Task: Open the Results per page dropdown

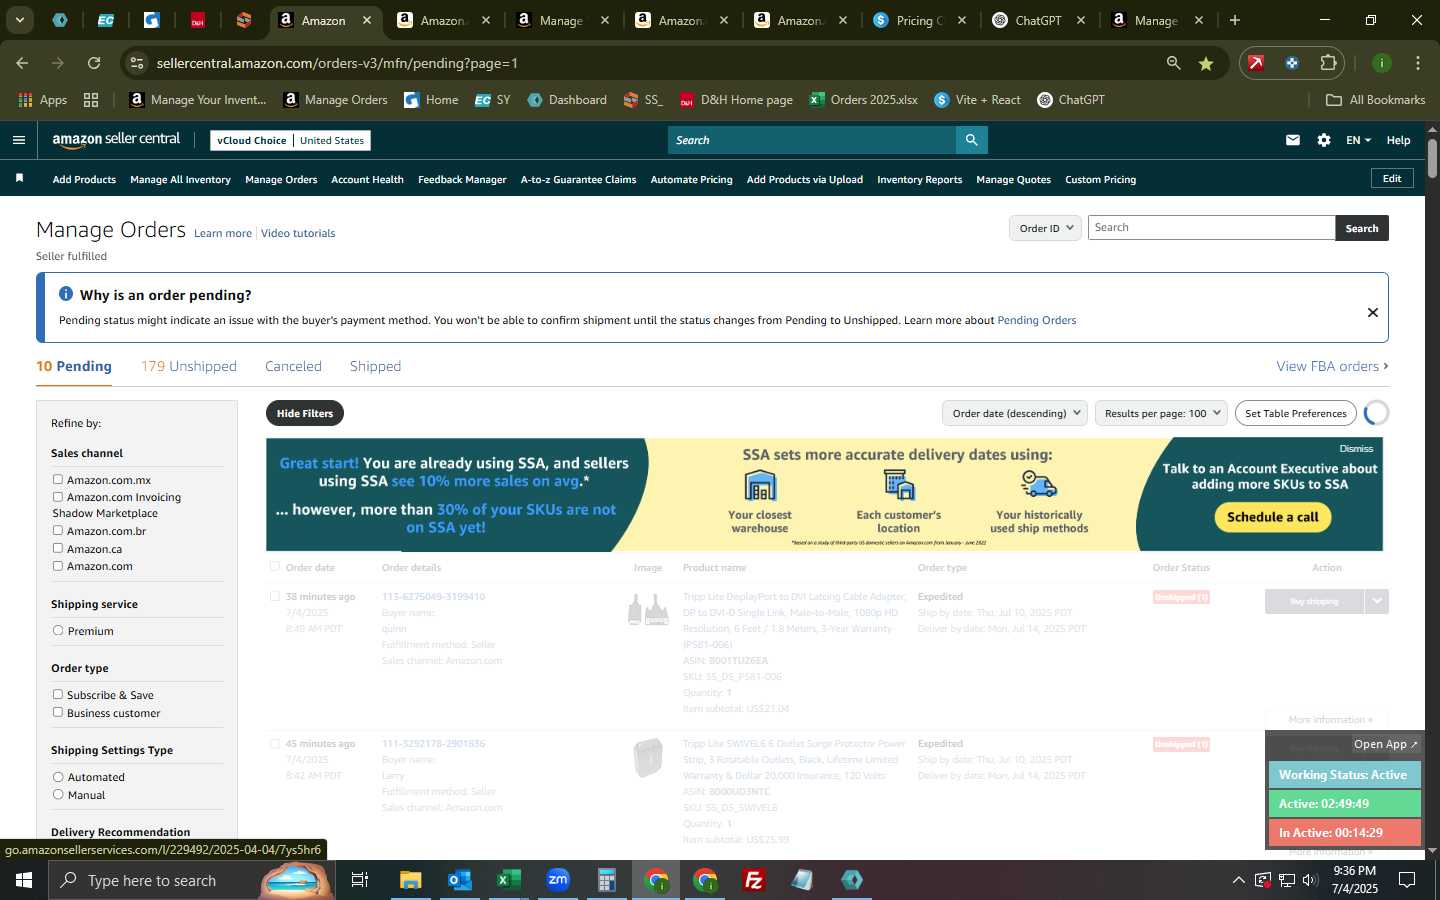Action: tap(1162, 413)
